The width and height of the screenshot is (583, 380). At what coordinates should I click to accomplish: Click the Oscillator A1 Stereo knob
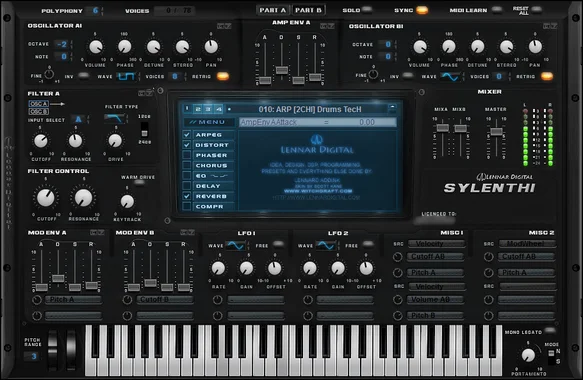[x=182, y=47]
